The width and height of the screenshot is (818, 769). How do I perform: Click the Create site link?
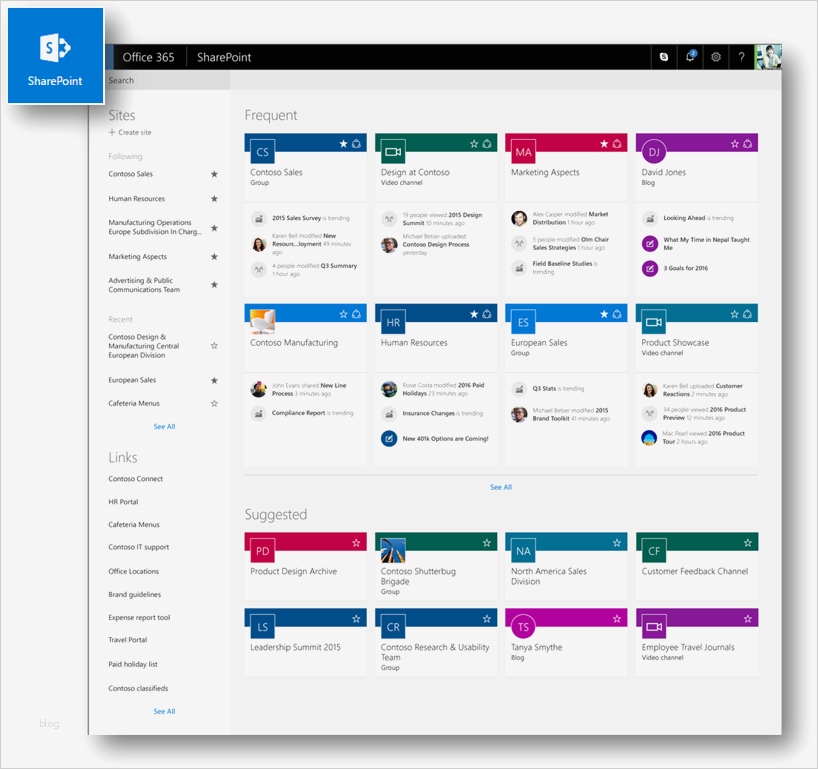coord(130,133)
